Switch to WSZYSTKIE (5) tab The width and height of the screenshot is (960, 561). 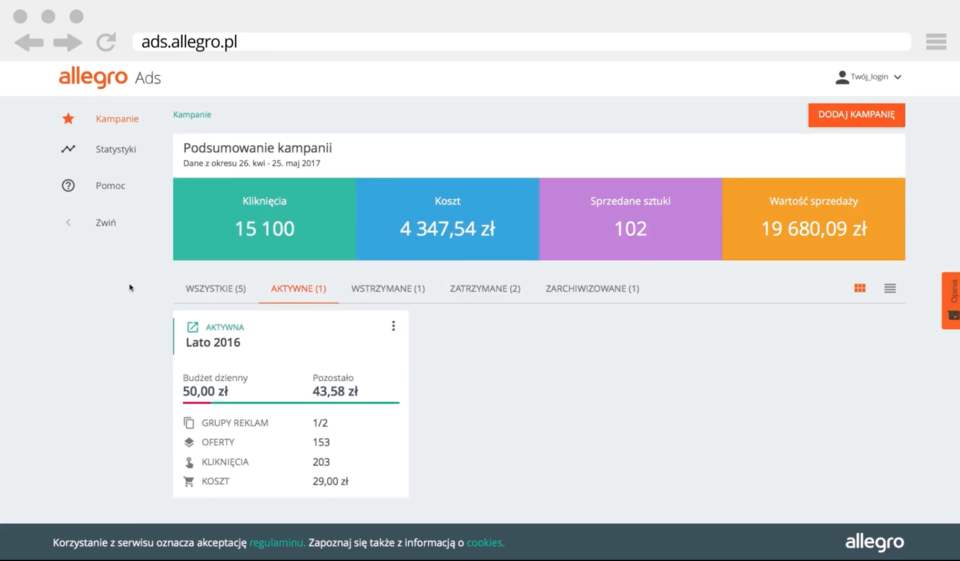click(x=216, y=288)
